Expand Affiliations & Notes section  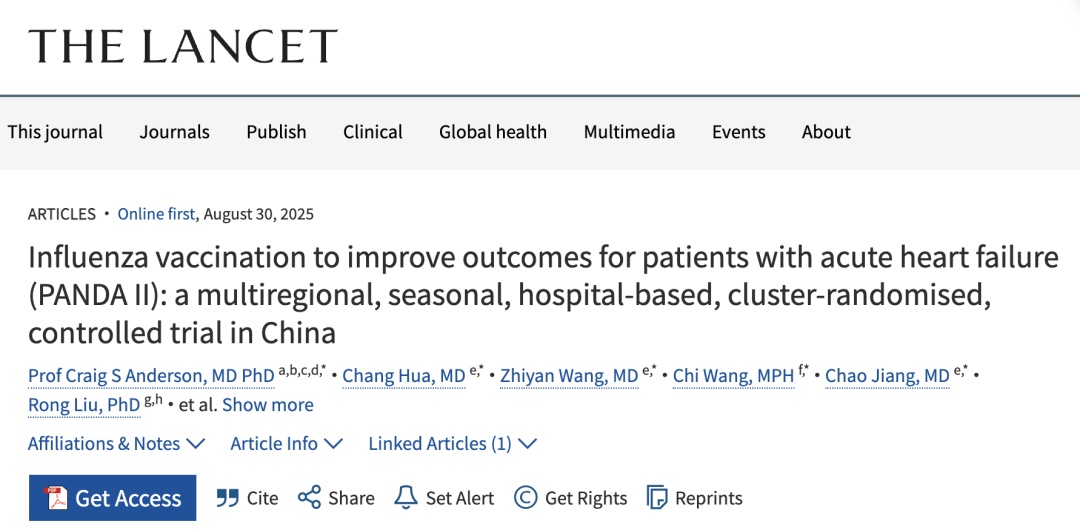click(x=116, y=444)
